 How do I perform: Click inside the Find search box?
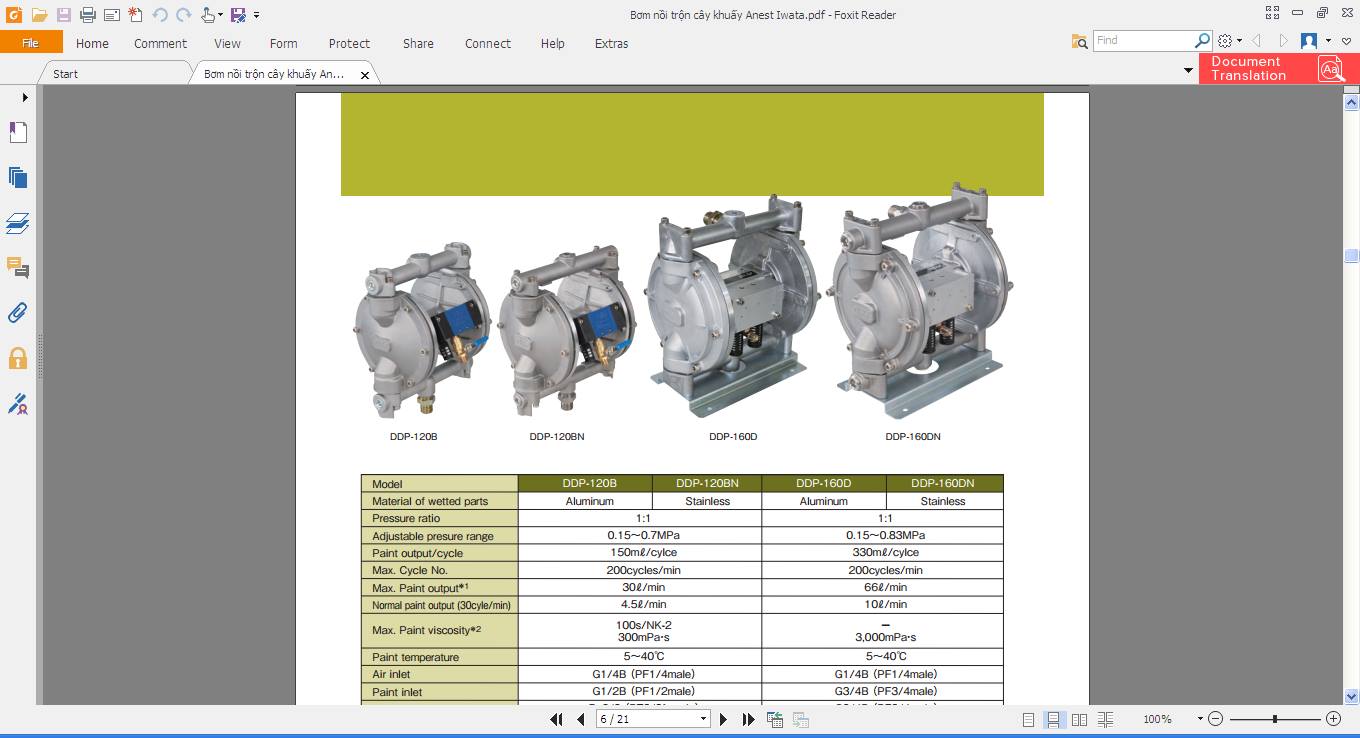click(1143, 41)
